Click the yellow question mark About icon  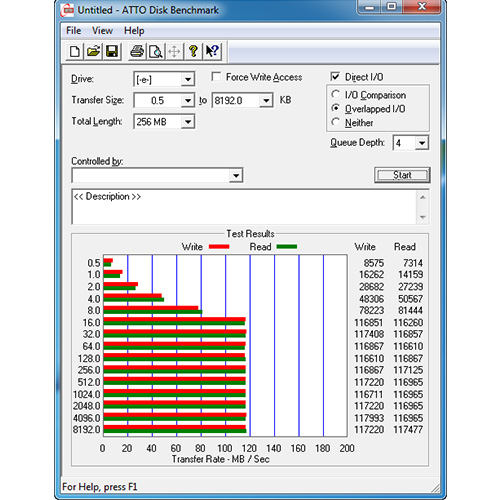(x=193, y=52)
